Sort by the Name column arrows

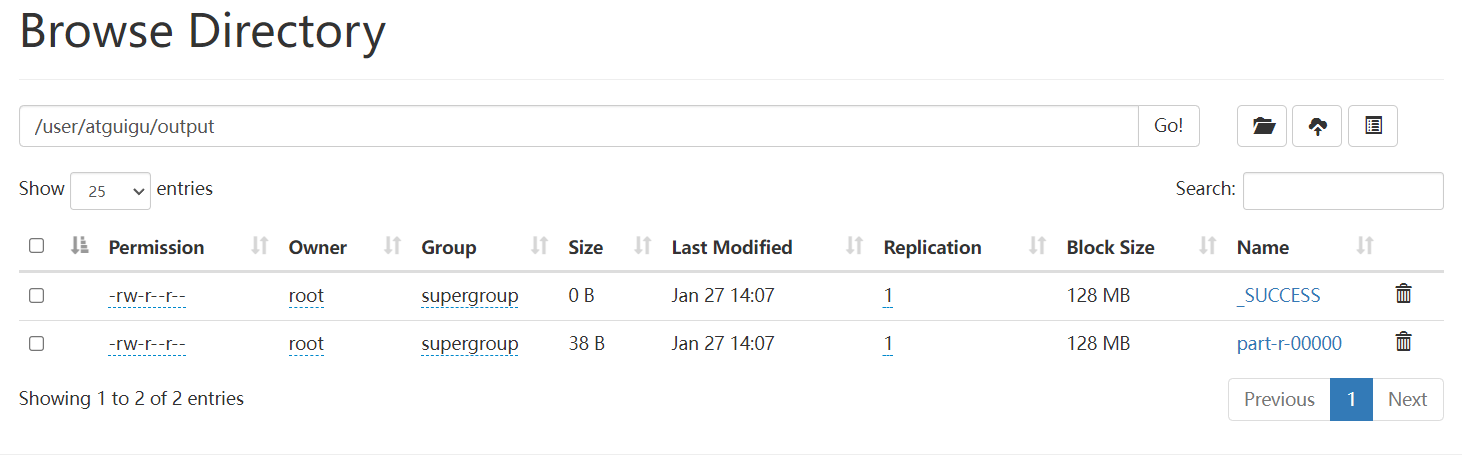[1365, 246]
